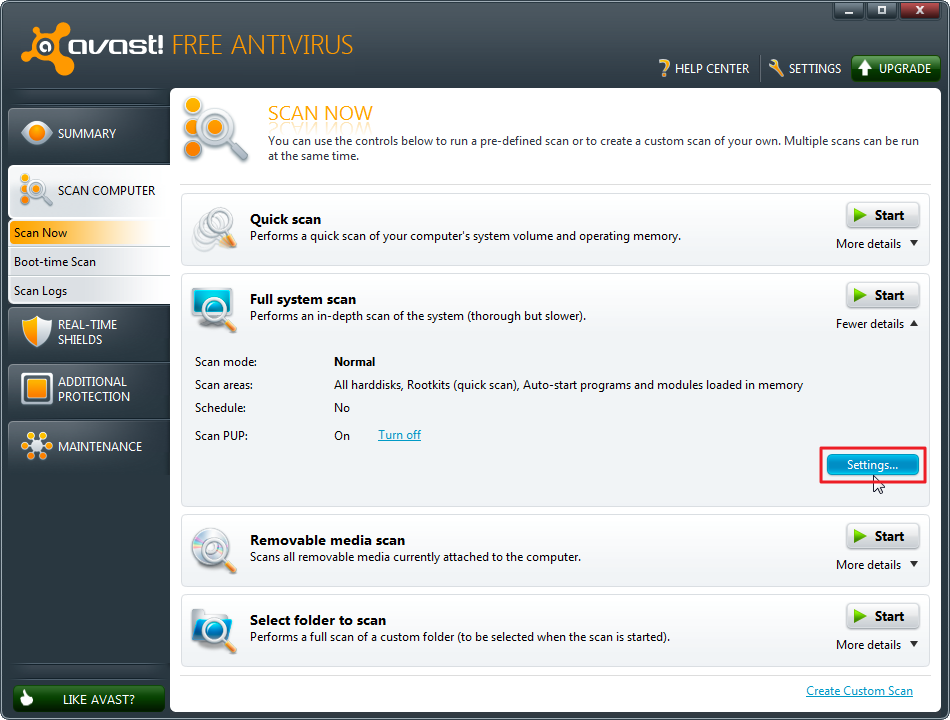Click green play icon on Removable media Start
The height and width of the screenshot is (720, 950).
[860, 536]
